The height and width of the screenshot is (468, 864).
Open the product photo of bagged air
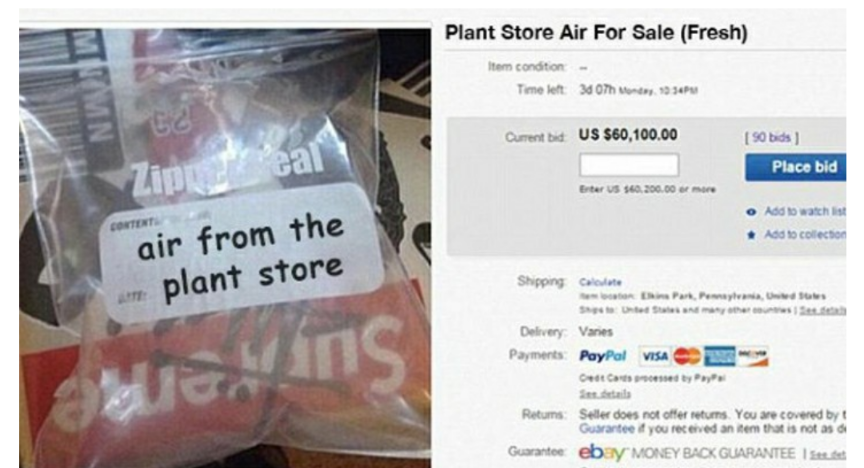click(225, 248)
